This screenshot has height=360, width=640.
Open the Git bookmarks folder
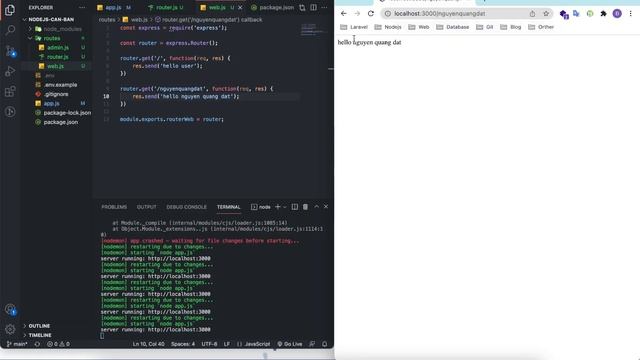484,27
